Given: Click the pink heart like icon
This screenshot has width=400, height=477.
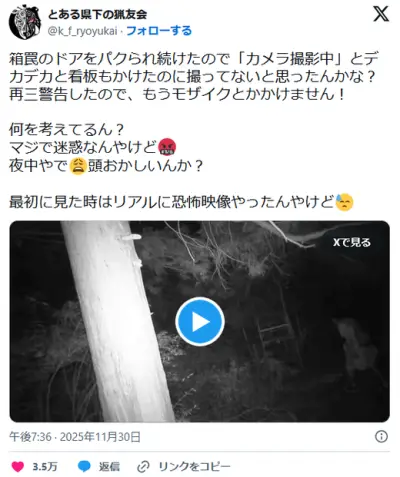Looking at the screenshot, I should [x=18, y=466].
